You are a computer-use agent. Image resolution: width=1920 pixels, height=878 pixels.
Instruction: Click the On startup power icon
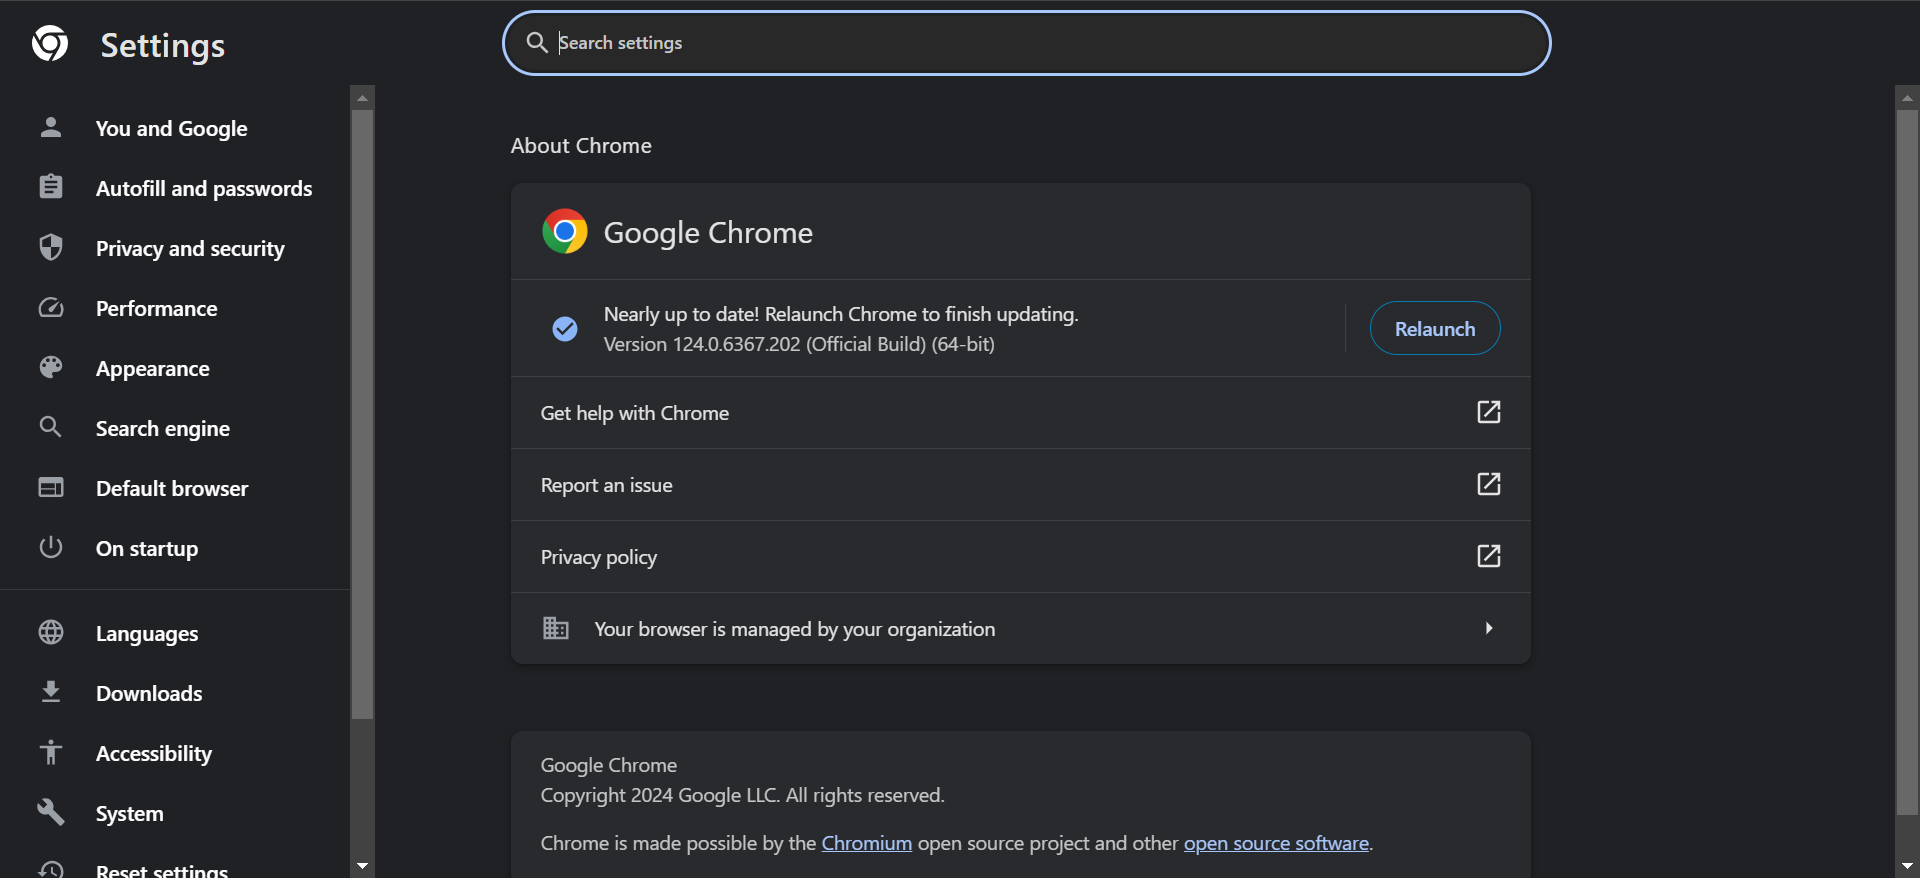coord(51,548)
